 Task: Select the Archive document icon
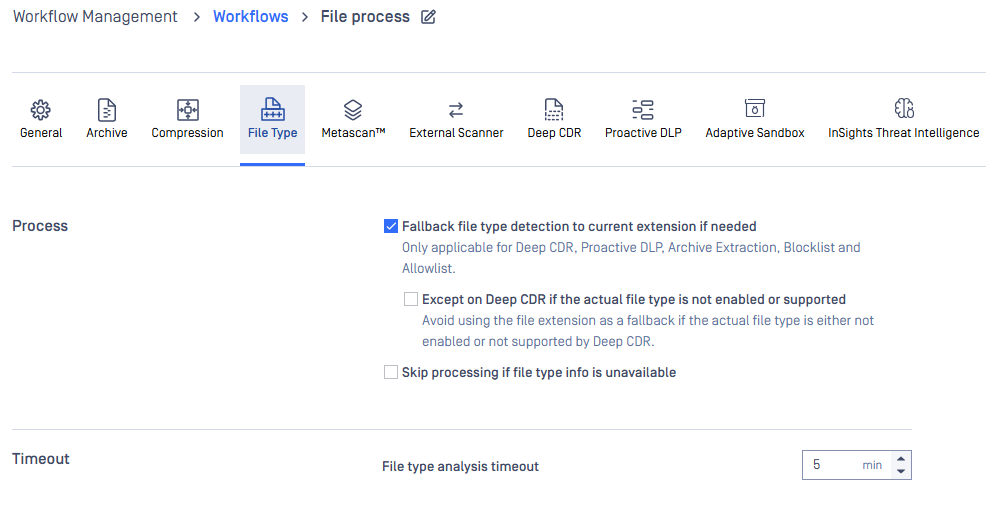[107, 109]
